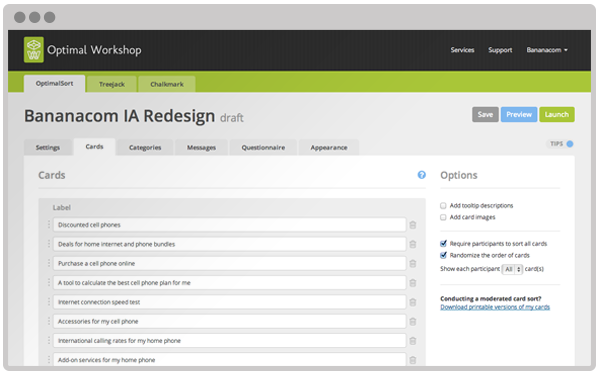Screen dimensions: 600x375
Task: Click drag handle beside 'International calling rates' row
Action: click(49, 341)
